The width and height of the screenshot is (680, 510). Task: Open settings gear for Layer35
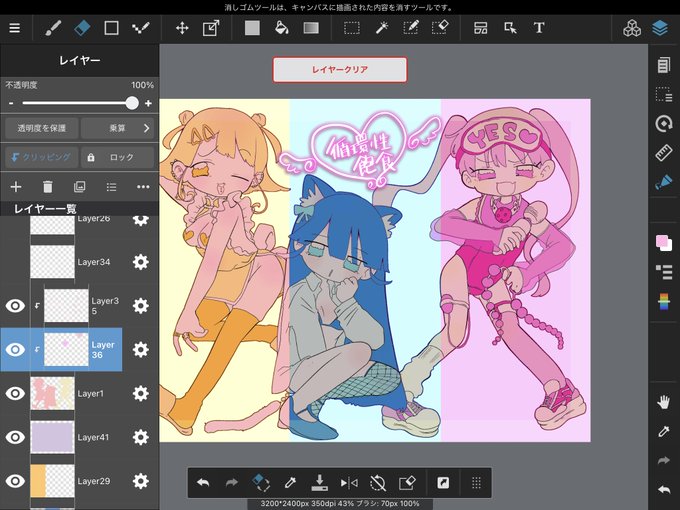click(141, 306)
